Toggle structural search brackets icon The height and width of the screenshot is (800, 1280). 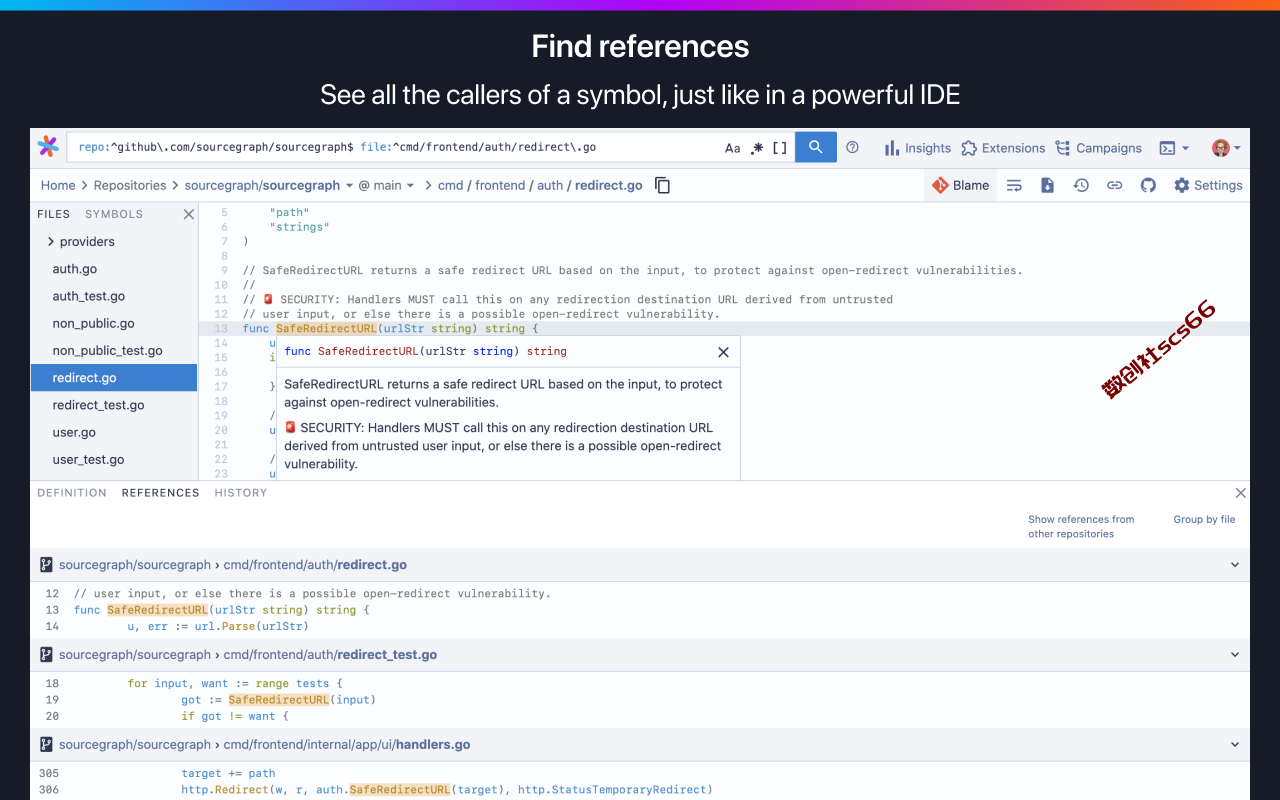[x=780, y=148]
